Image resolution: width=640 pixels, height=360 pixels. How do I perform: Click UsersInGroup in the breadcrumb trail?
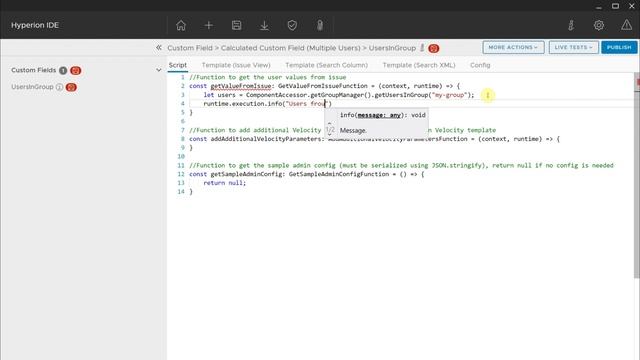(x=392, y=48)
